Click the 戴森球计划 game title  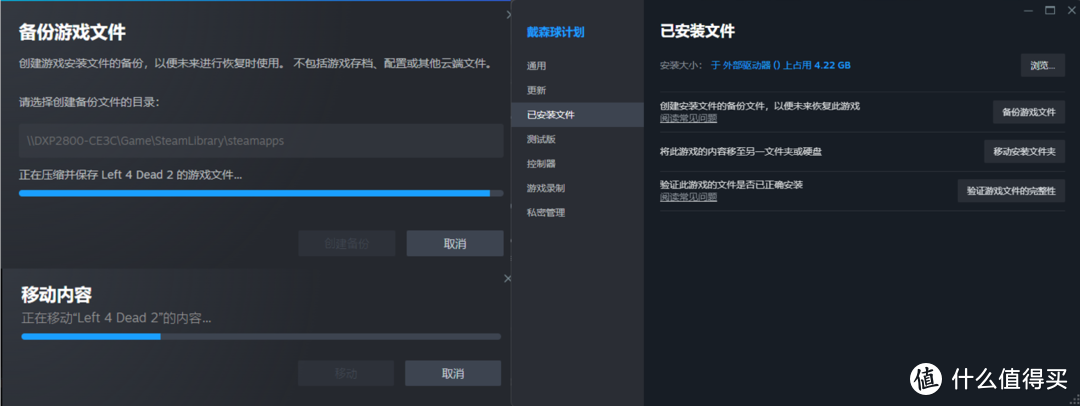point(556,32)
